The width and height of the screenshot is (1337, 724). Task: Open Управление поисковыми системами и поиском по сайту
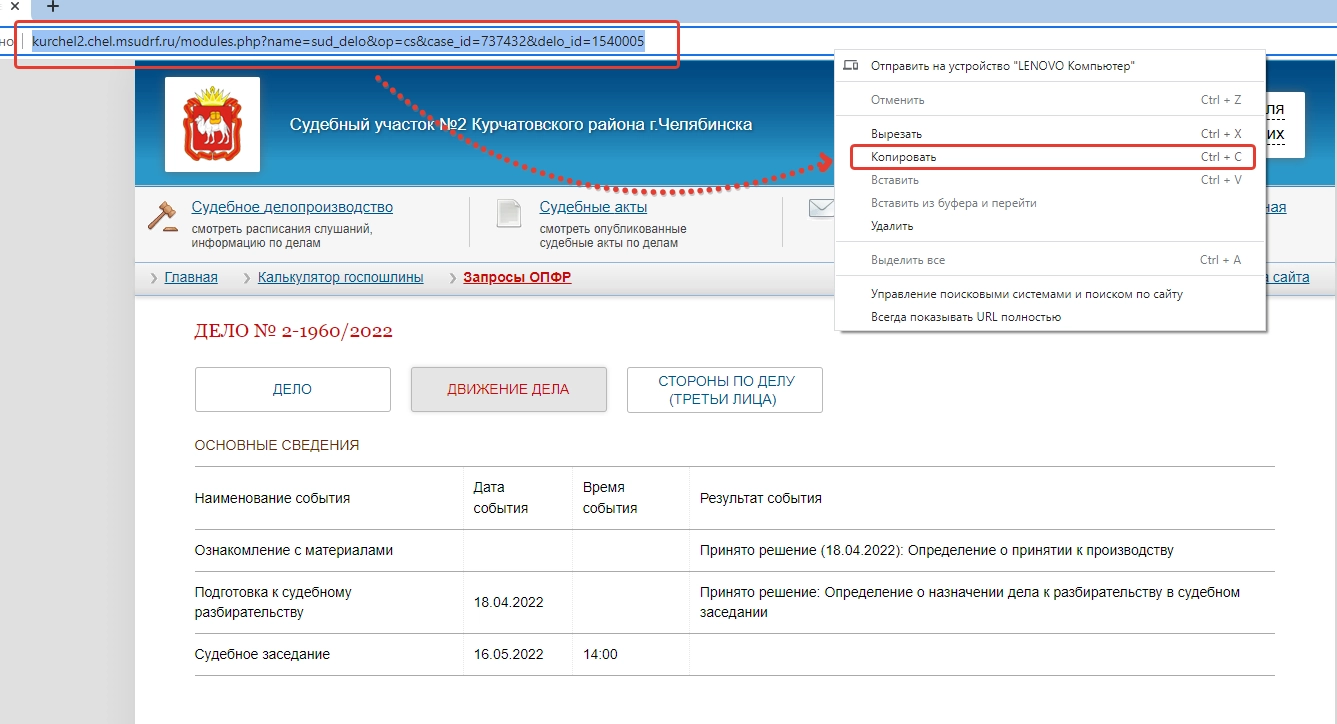pos(1051,294)
